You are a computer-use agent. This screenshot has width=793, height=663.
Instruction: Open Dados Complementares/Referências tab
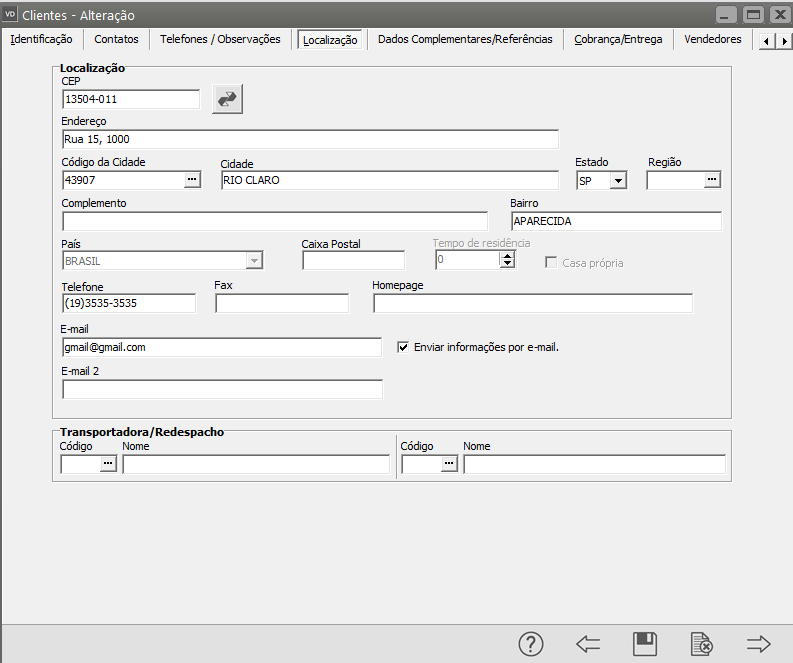tap(465, 39)
